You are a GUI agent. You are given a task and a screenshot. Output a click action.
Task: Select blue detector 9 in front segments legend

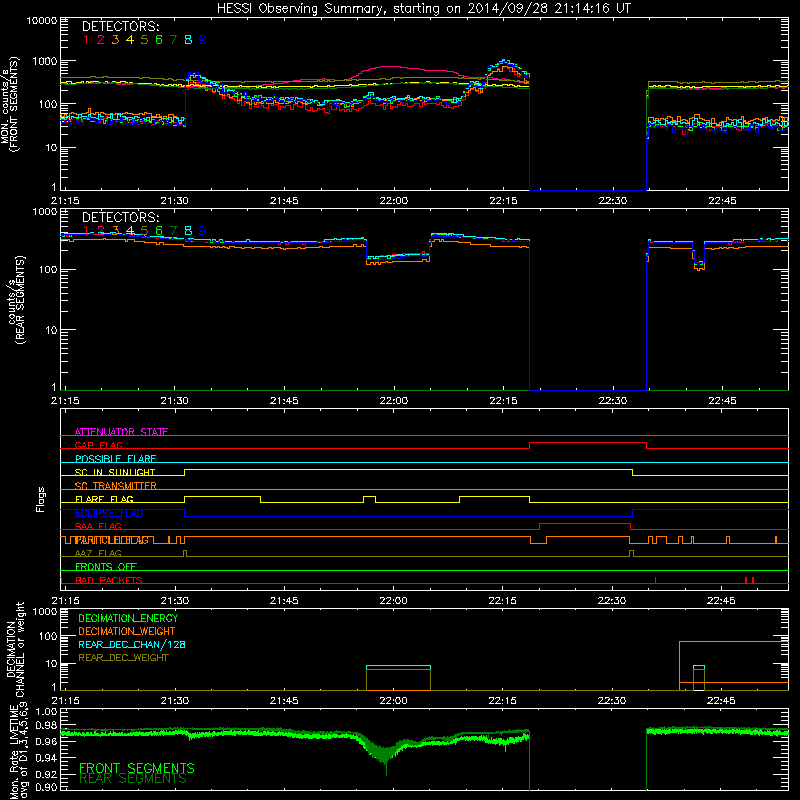tap(203, 40)
